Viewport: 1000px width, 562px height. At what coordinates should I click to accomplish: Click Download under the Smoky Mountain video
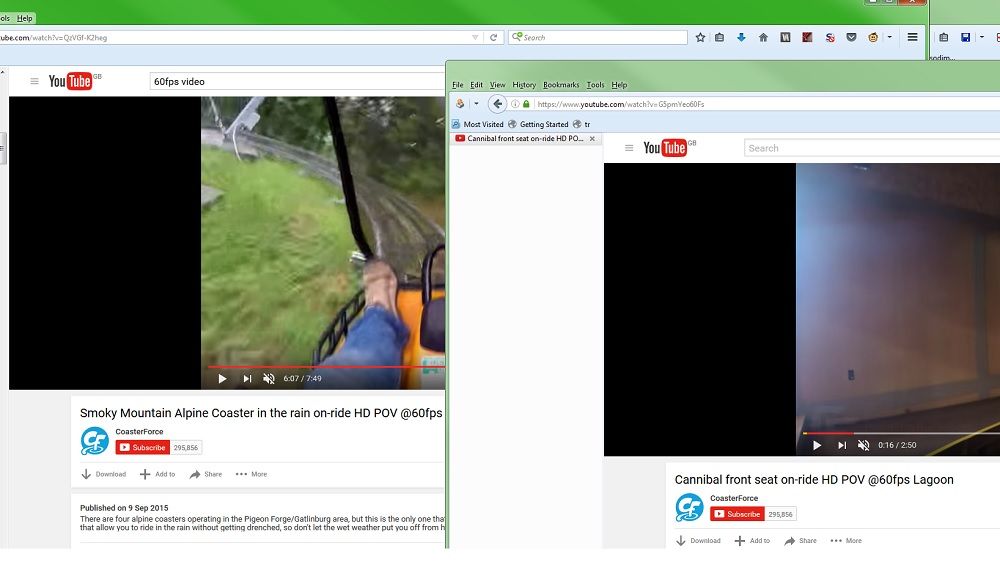tap(104, 475)
